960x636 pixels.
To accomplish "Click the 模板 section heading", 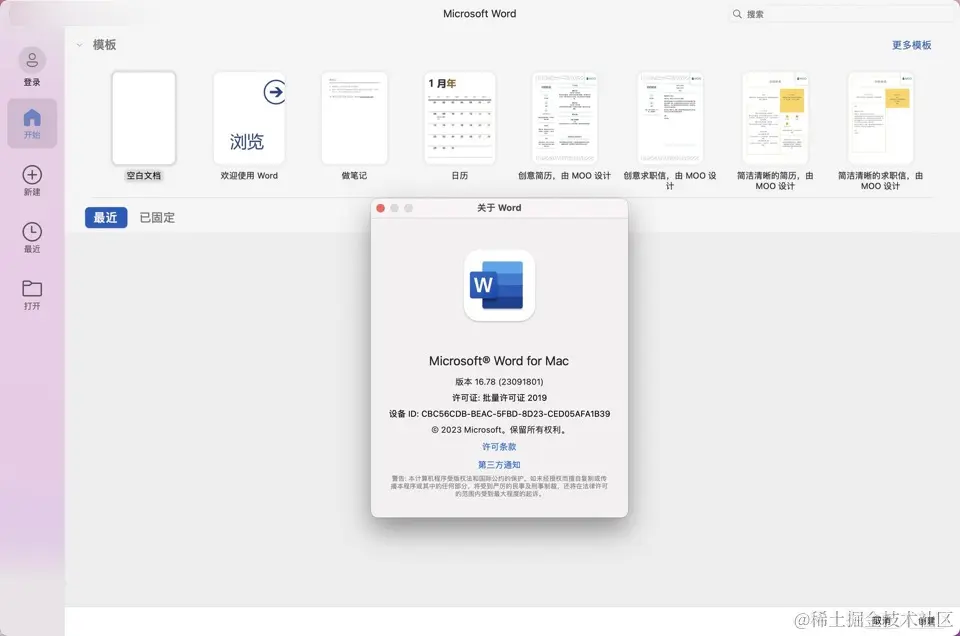I will click(x=104, y=45).
